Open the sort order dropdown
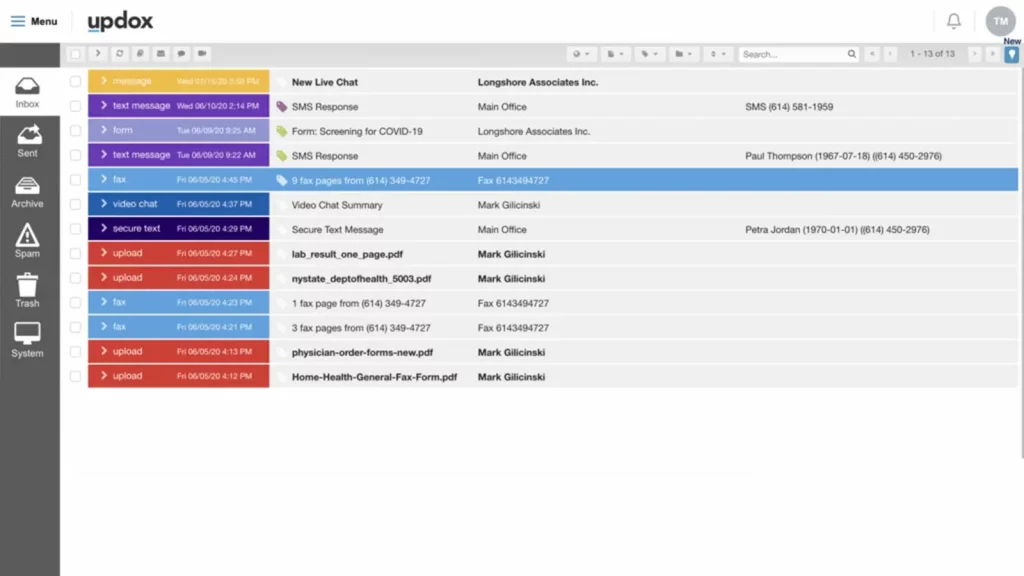Screen dimensions: 1024x576 [x=718, y=54]
